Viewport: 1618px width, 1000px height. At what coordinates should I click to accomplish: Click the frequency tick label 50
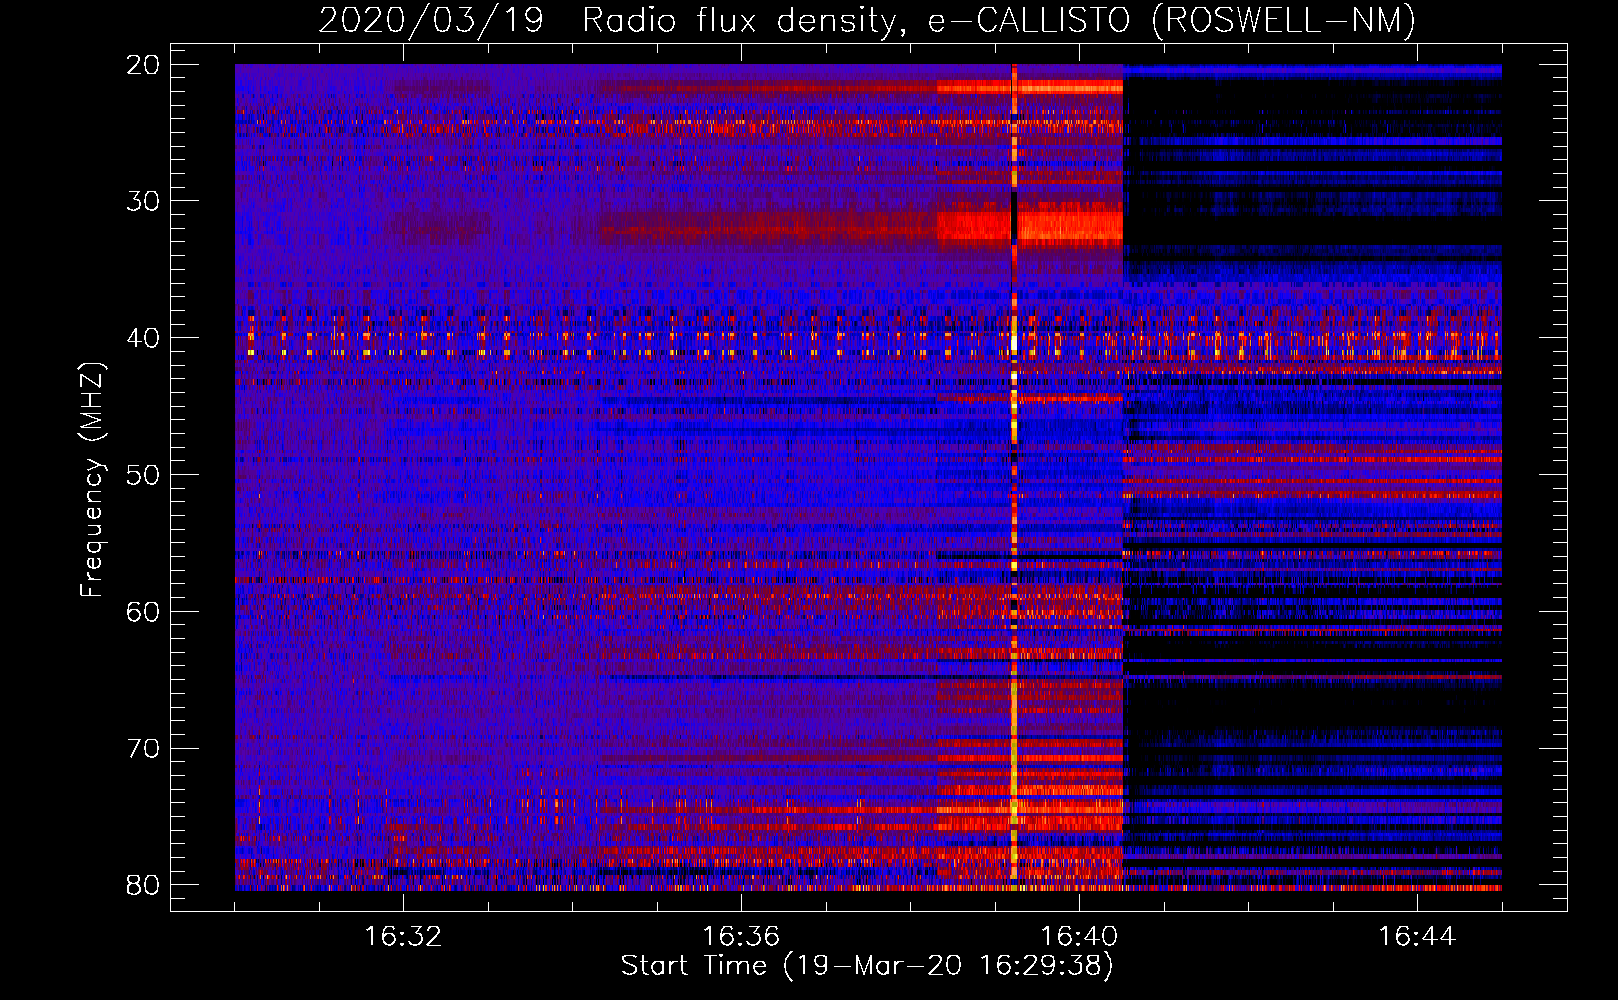[144, 475]
